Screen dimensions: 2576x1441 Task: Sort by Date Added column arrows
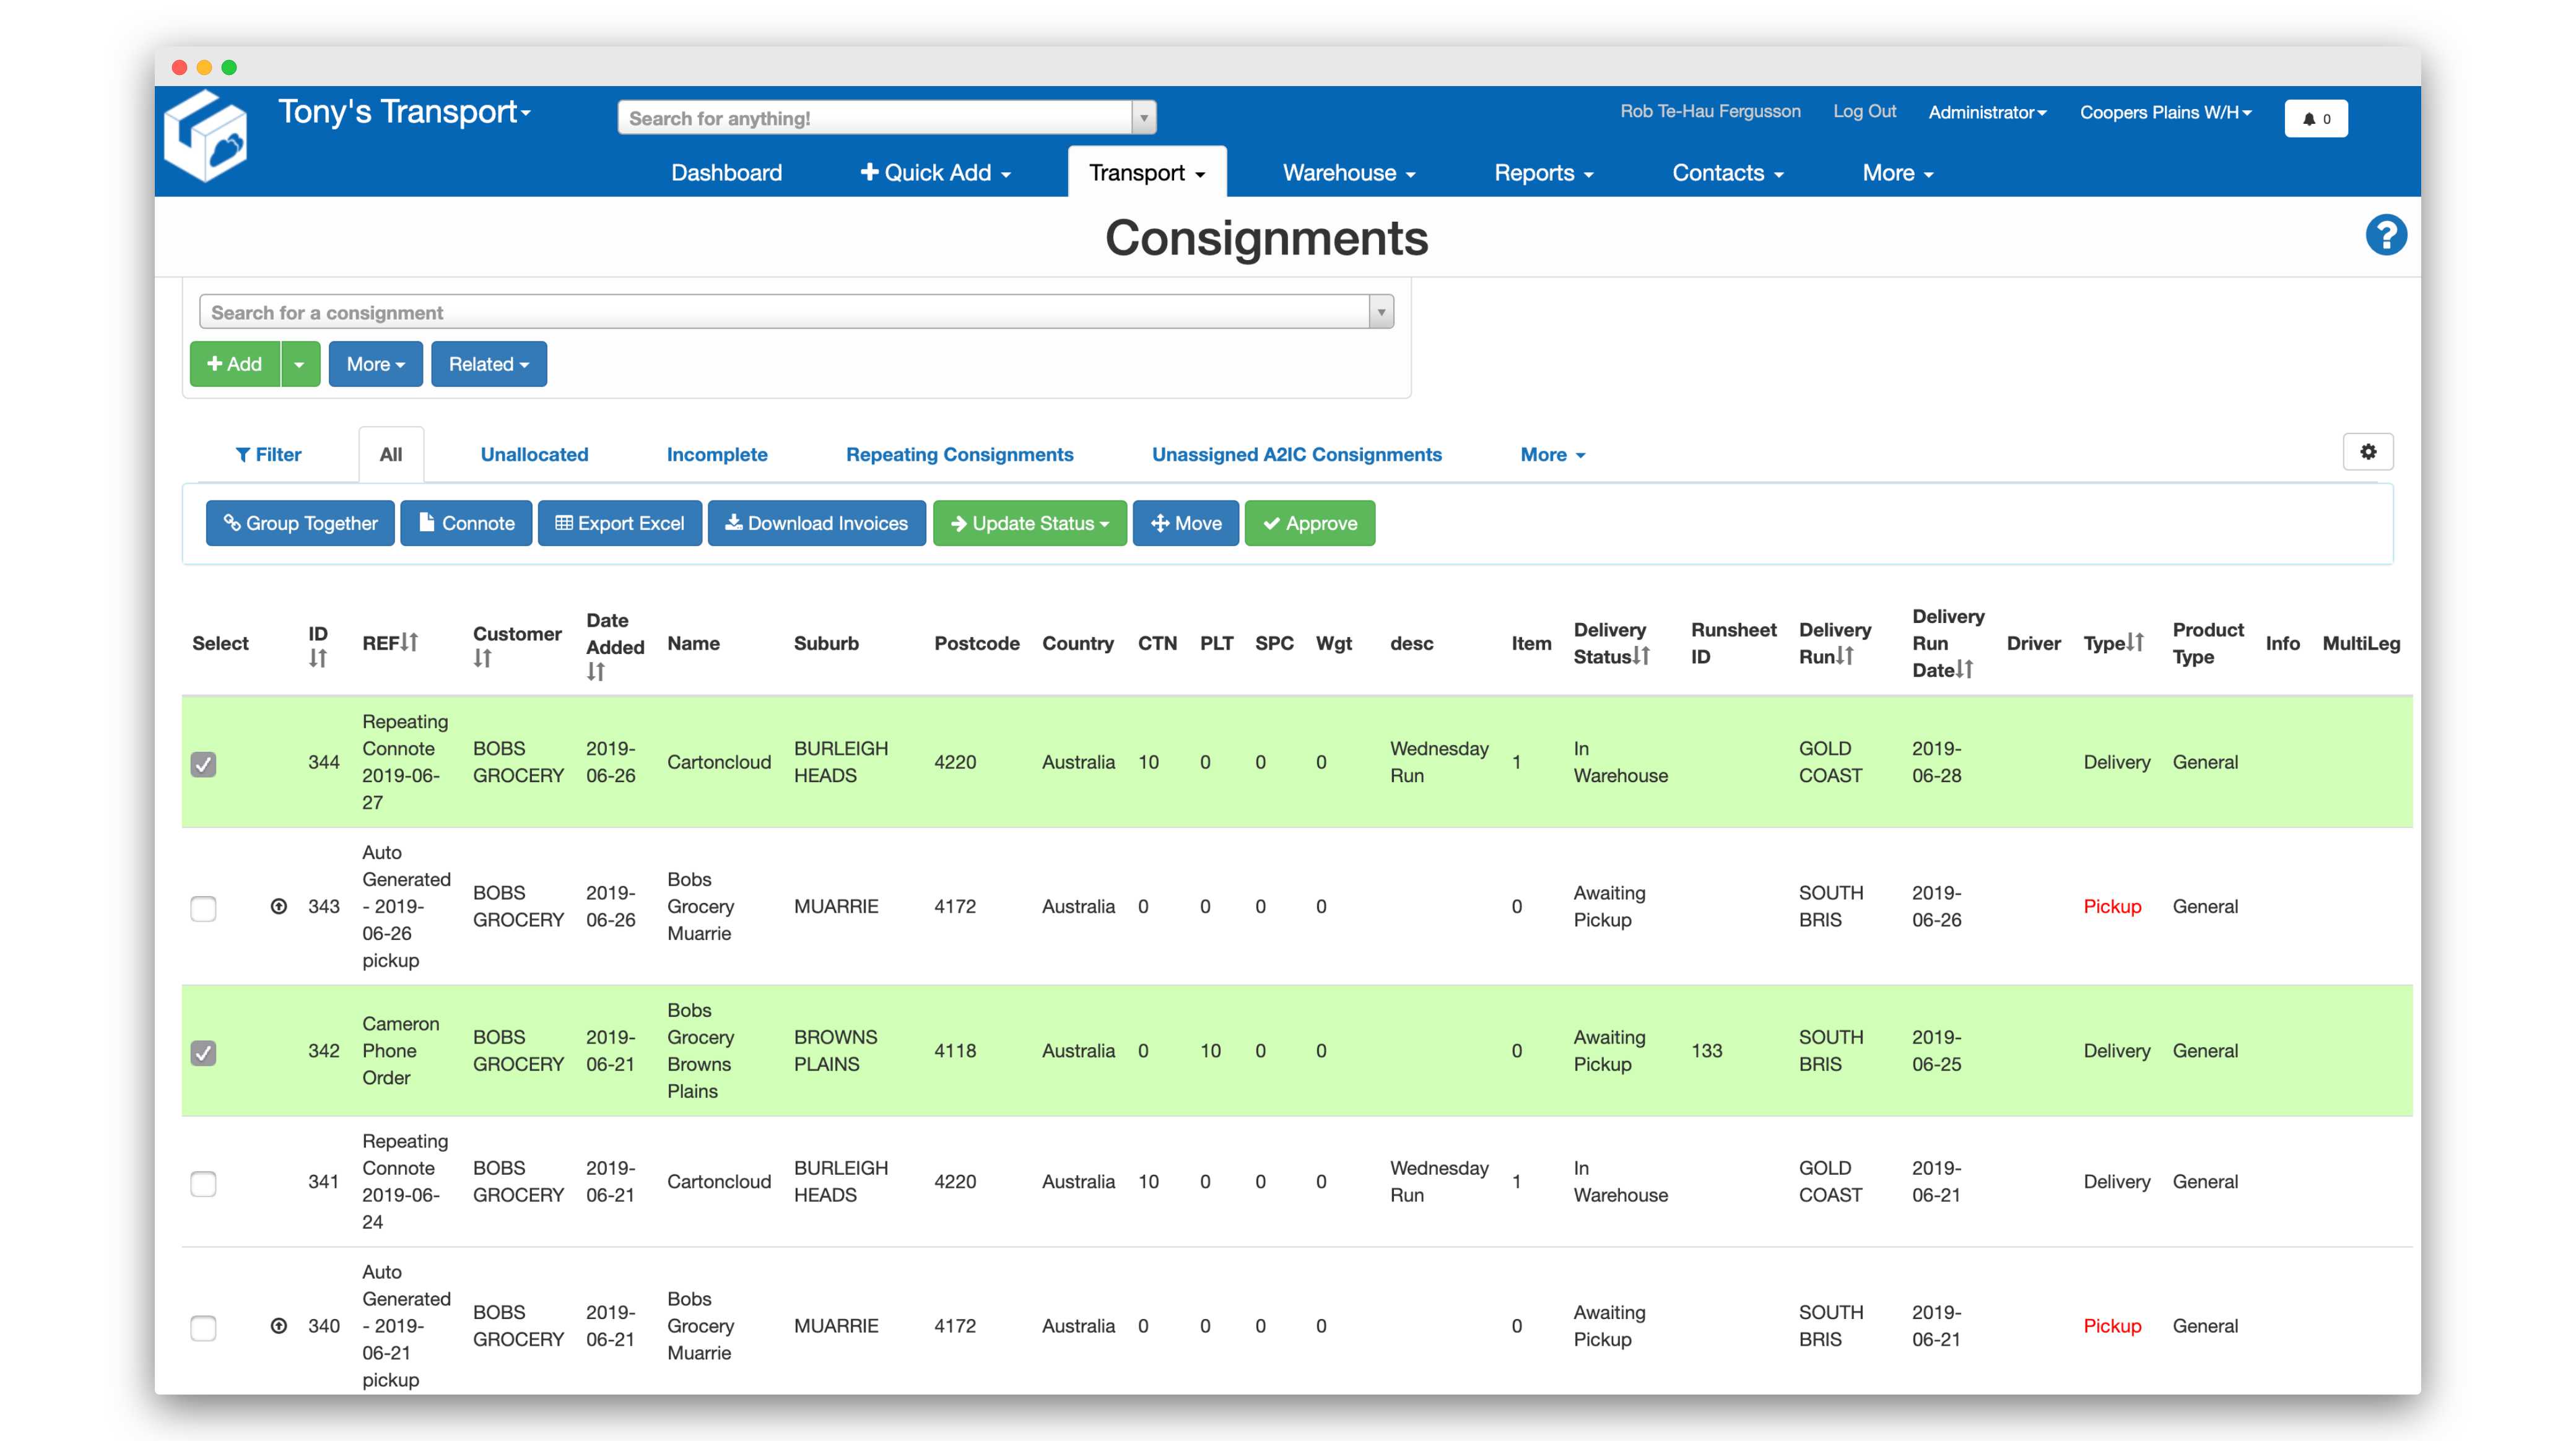(596, 673)
